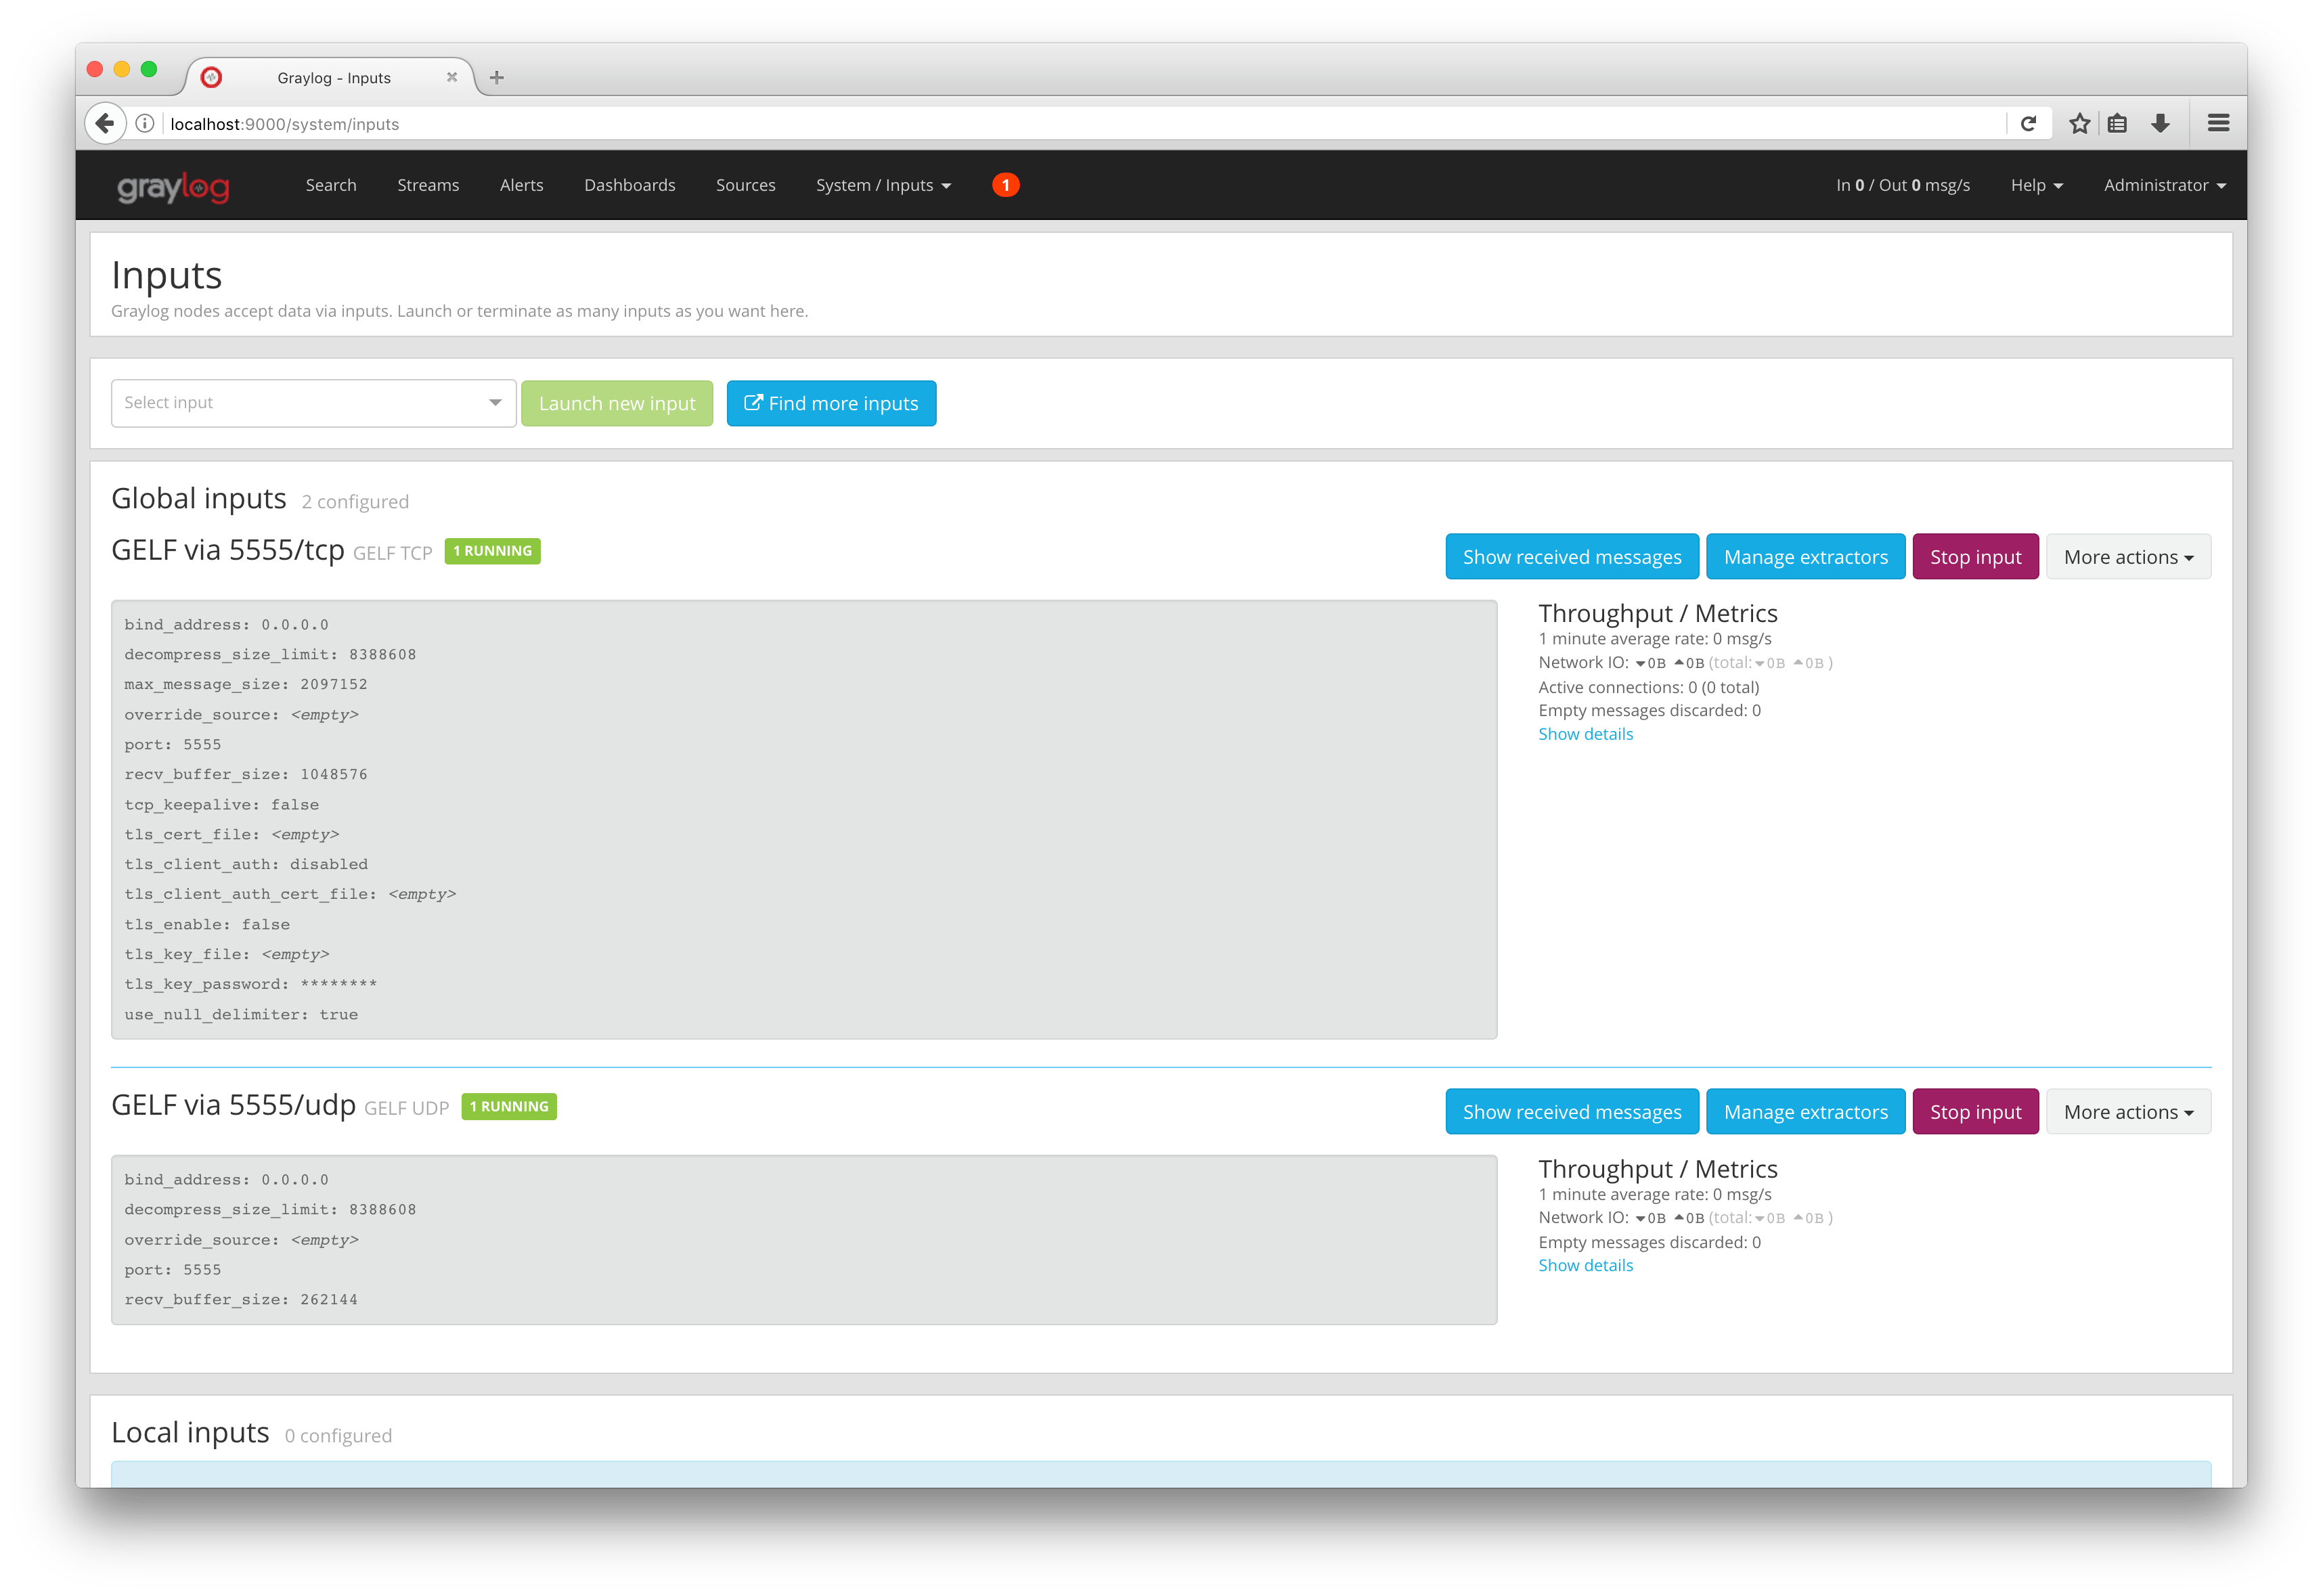
Task: Click the Local inputs section heading
Action: coord(190,1432)
